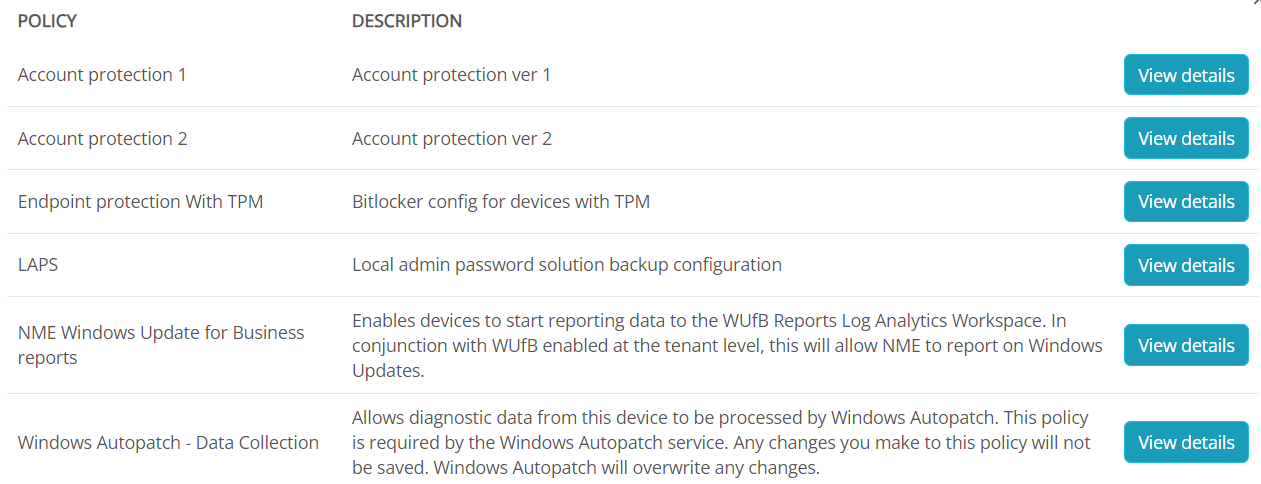Select the Account protection 1 policy name

pos(102,75)
